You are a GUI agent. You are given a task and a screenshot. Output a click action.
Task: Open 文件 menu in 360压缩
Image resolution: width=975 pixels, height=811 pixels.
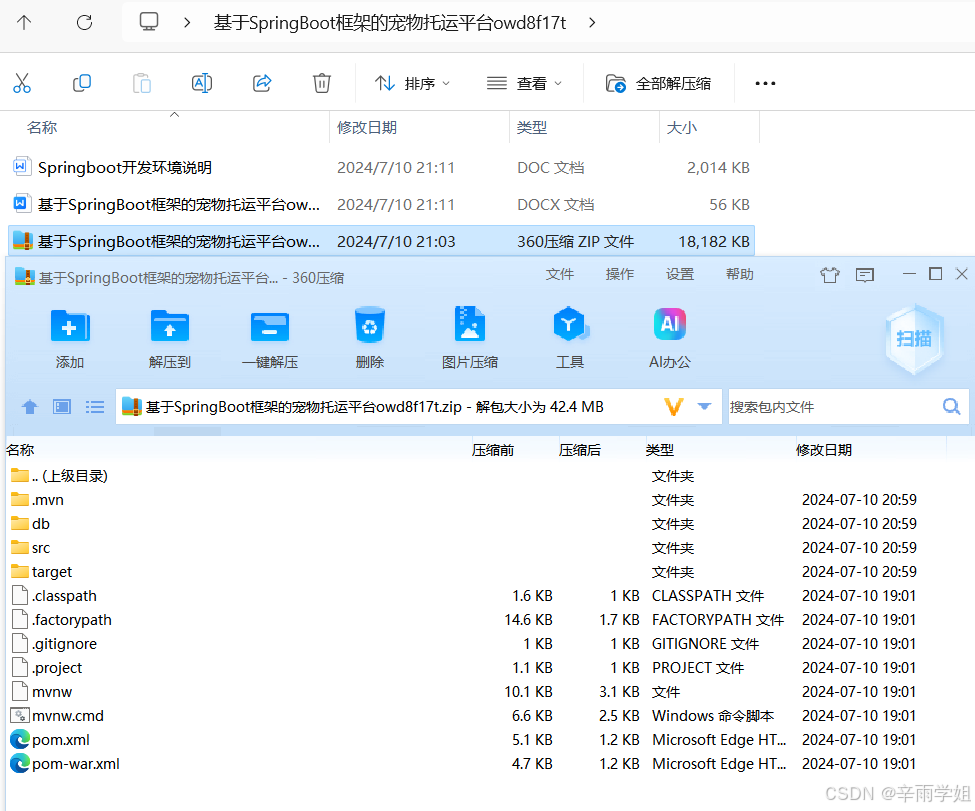(x=560, y=274)
